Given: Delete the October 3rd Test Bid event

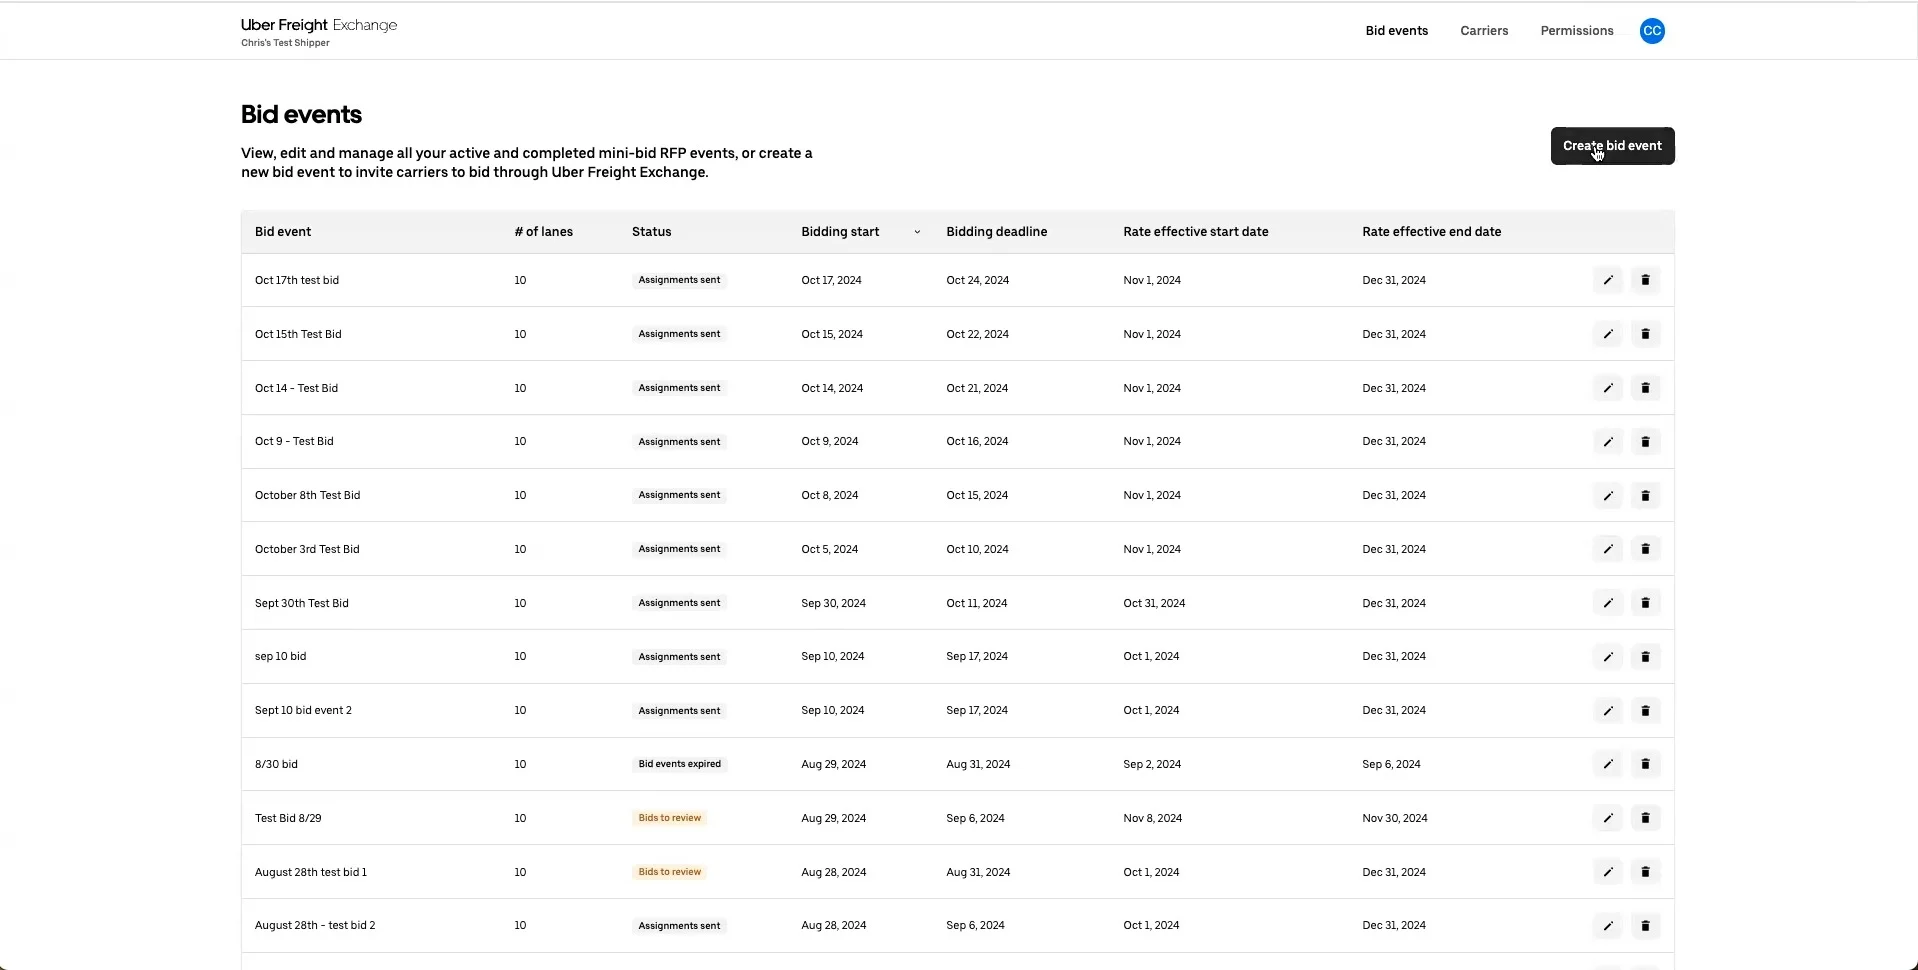Looking at the screenshot, I should (x=1645, y=548).
